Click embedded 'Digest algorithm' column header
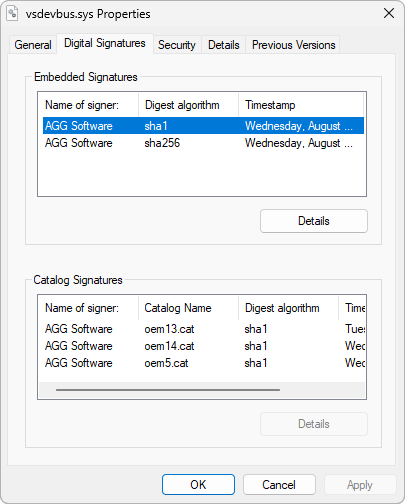 [189, 105]
